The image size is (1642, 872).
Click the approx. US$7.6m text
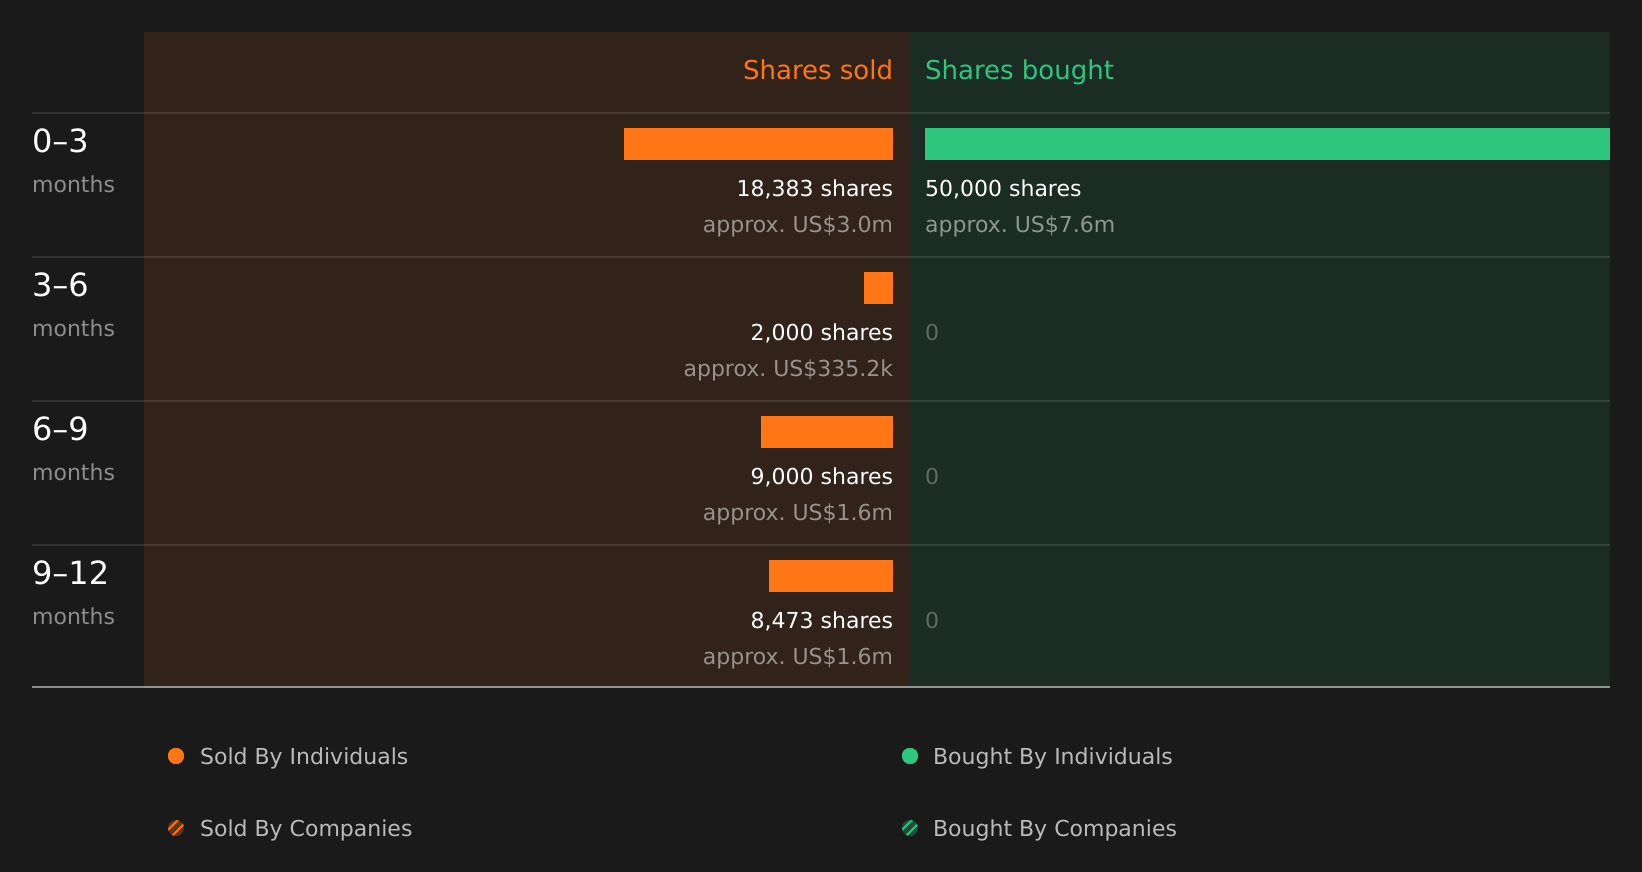pos(1020,225)
